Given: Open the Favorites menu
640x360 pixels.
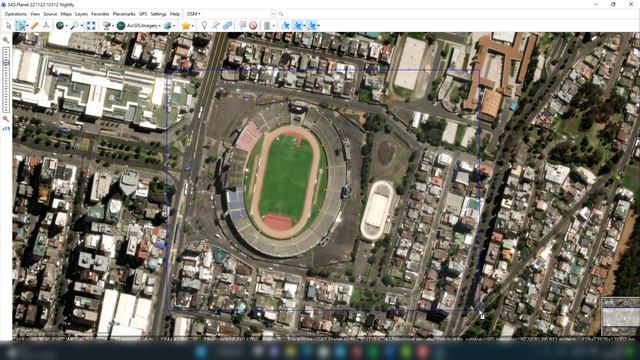Looking at the screenshot, I should point(100,14).
